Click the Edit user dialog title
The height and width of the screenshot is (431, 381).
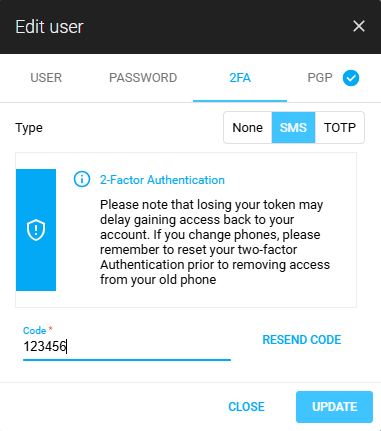49,27
